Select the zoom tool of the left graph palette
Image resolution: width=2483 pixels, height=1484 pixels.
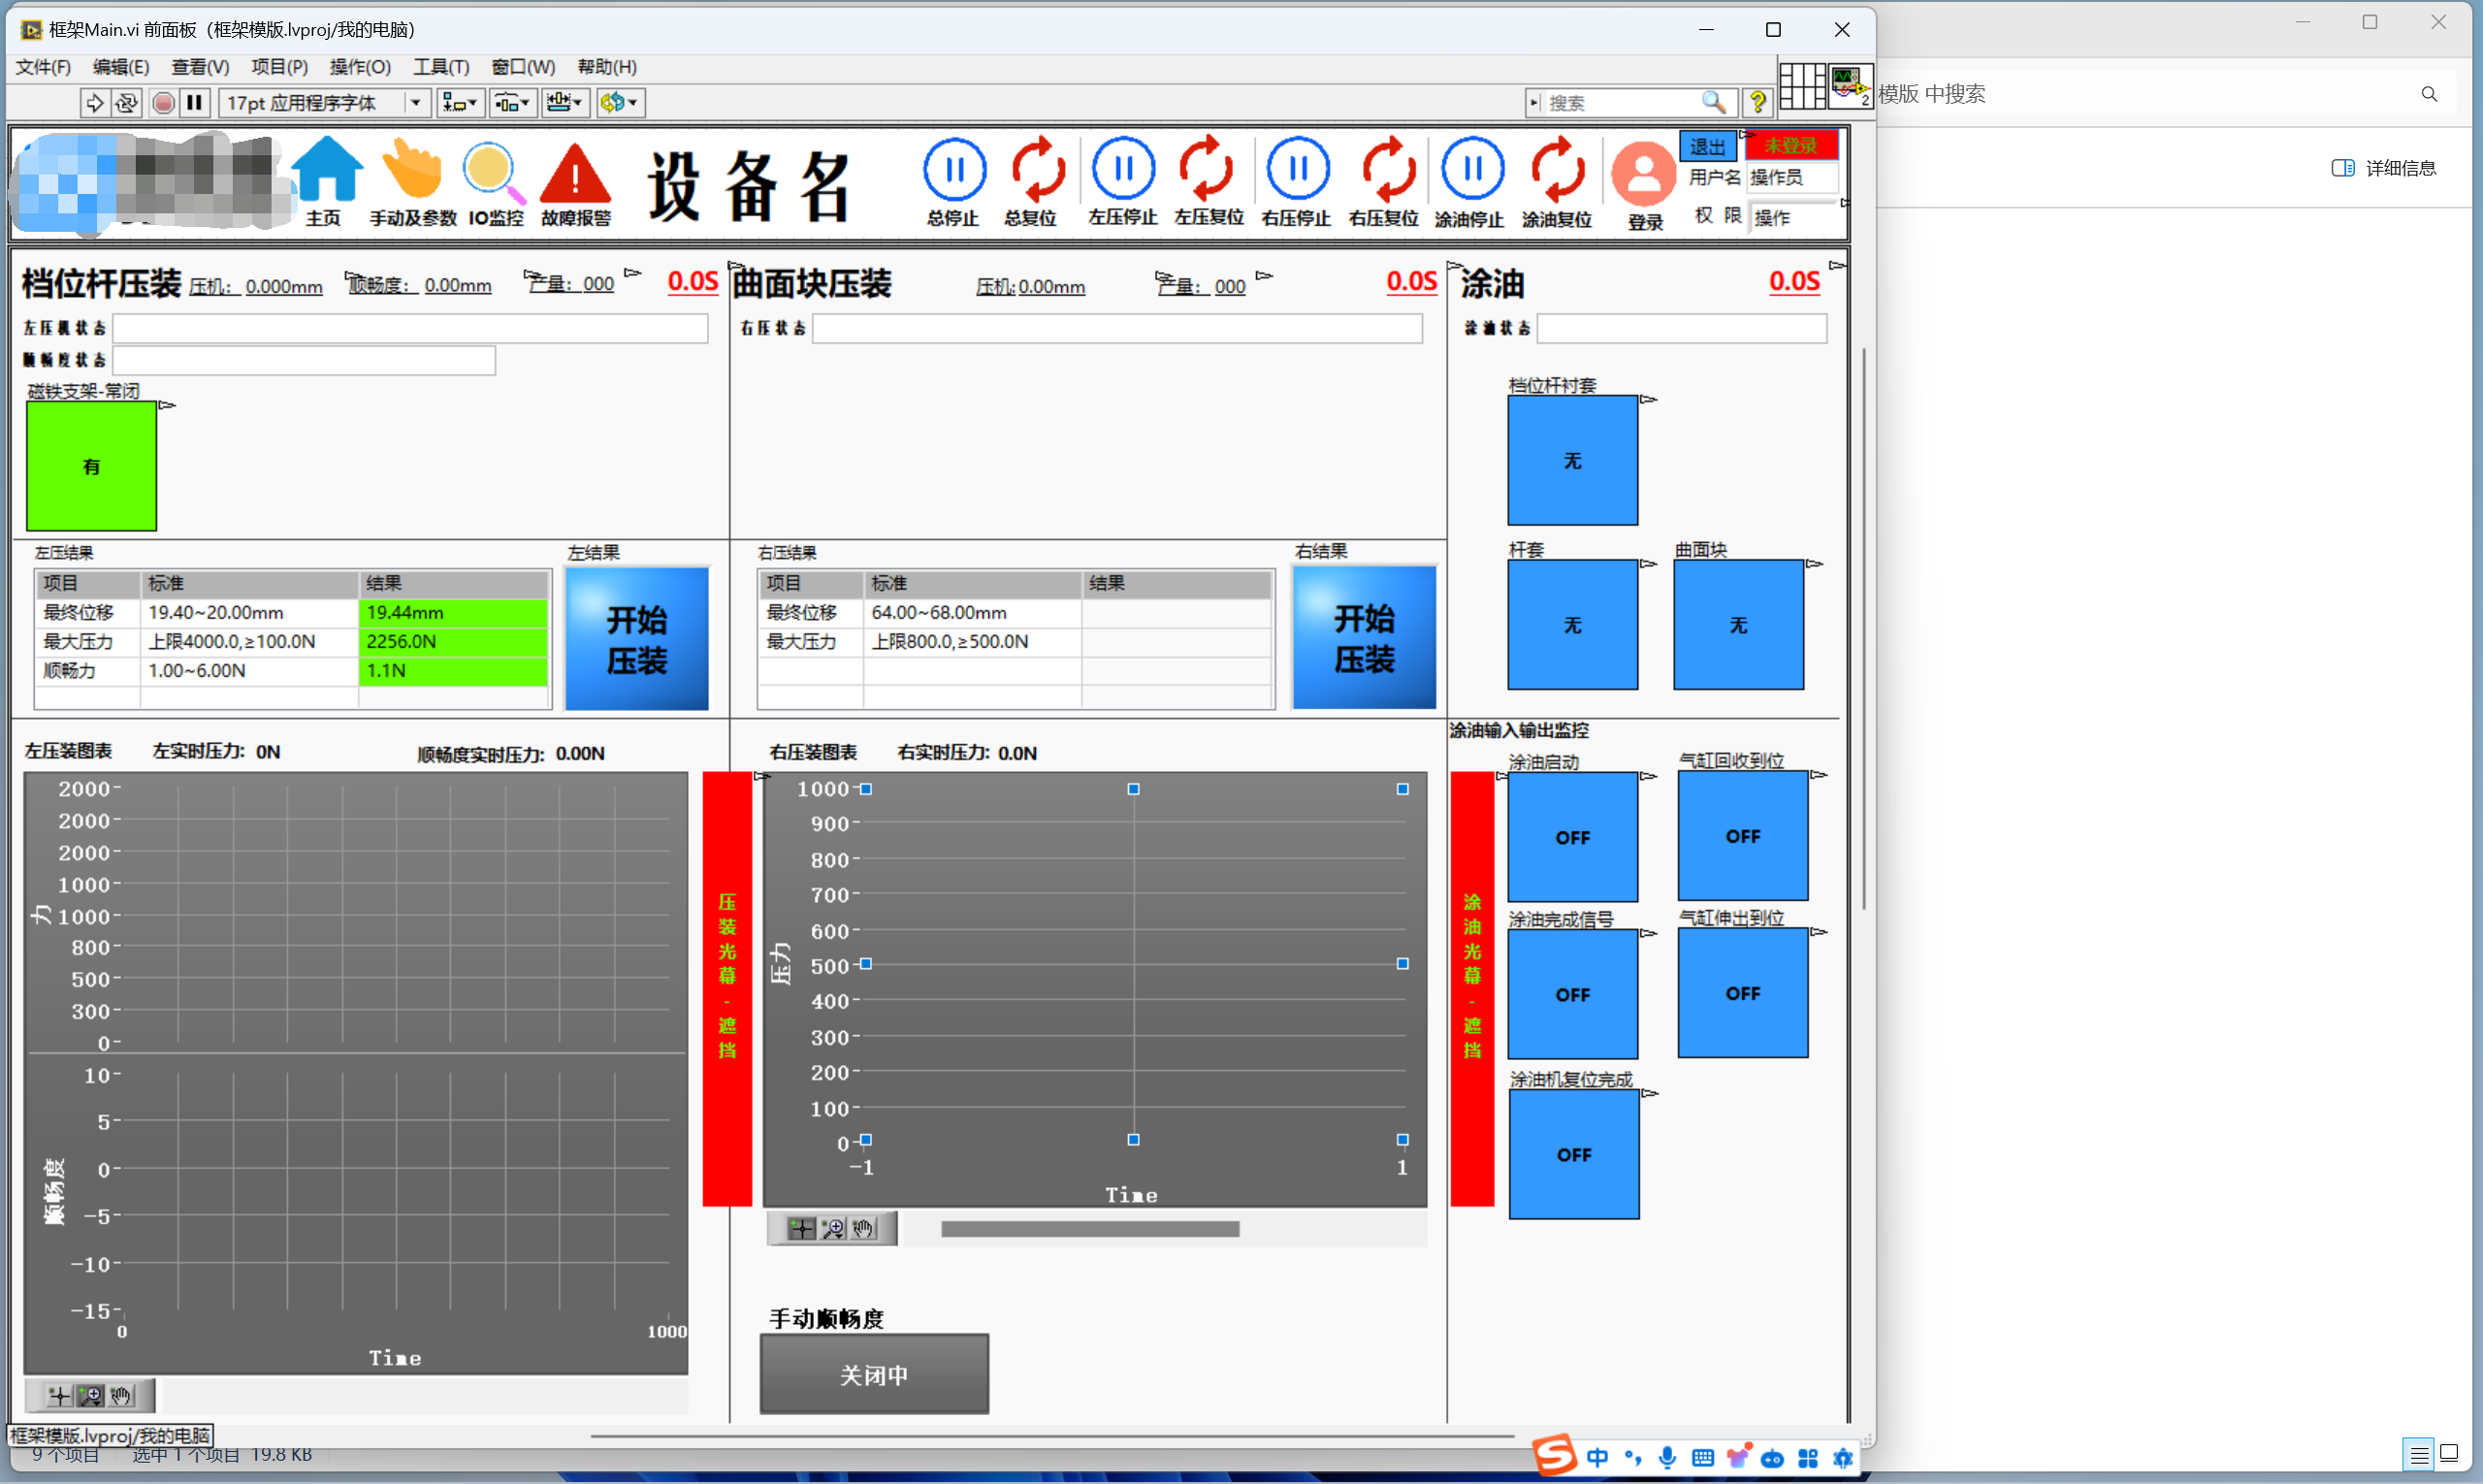(90, 1395)
